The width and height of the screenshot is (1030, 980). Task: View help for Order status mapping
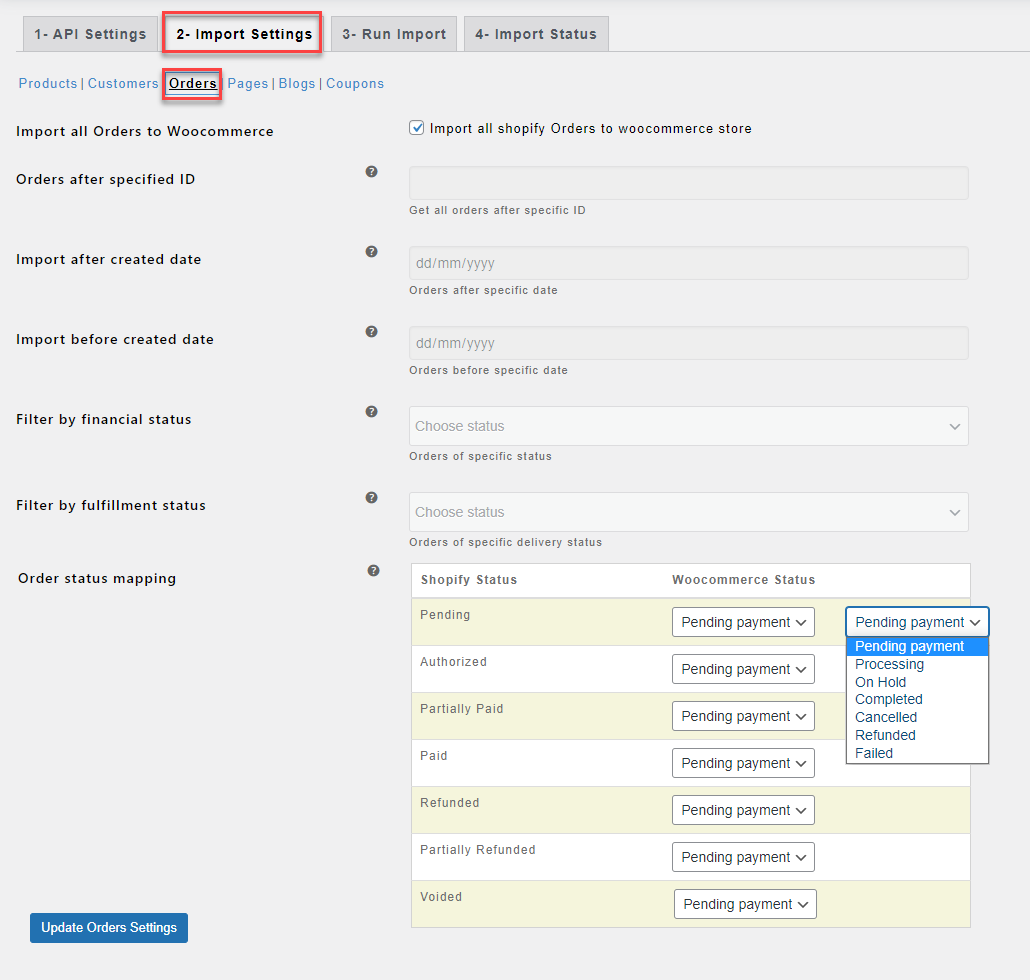[373, 571]
